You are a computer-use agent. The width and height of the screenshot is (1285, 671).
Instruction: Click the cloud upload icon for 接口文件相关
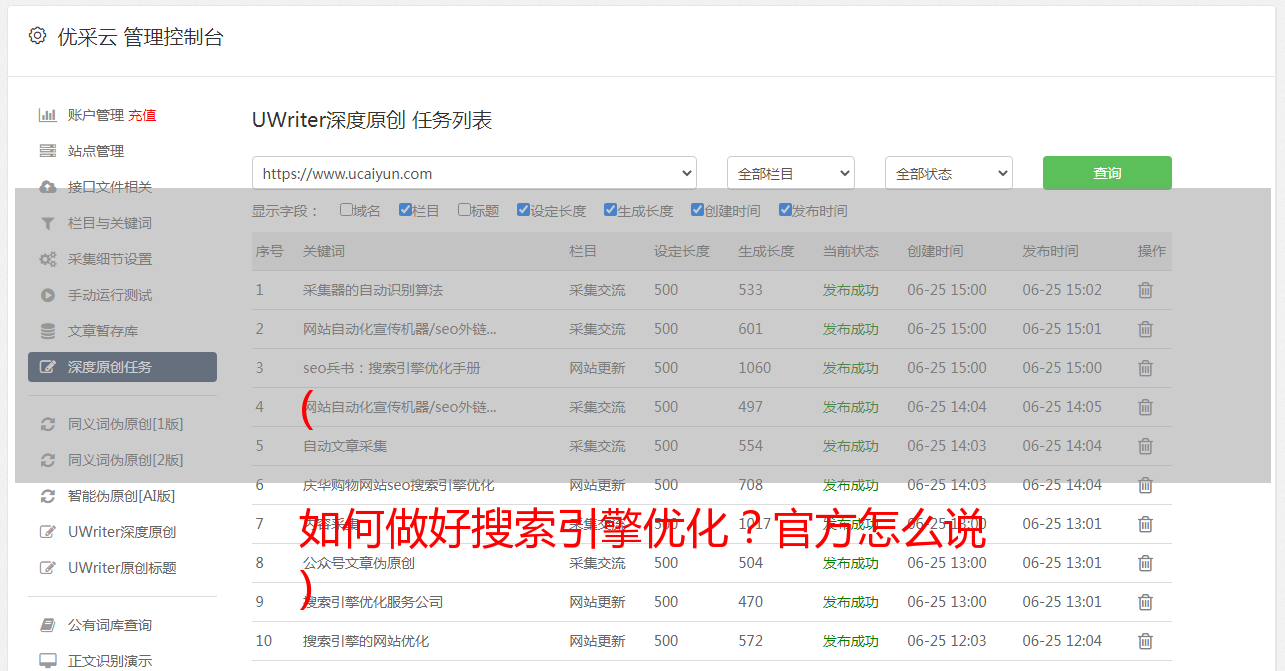[x=47, y=187]
